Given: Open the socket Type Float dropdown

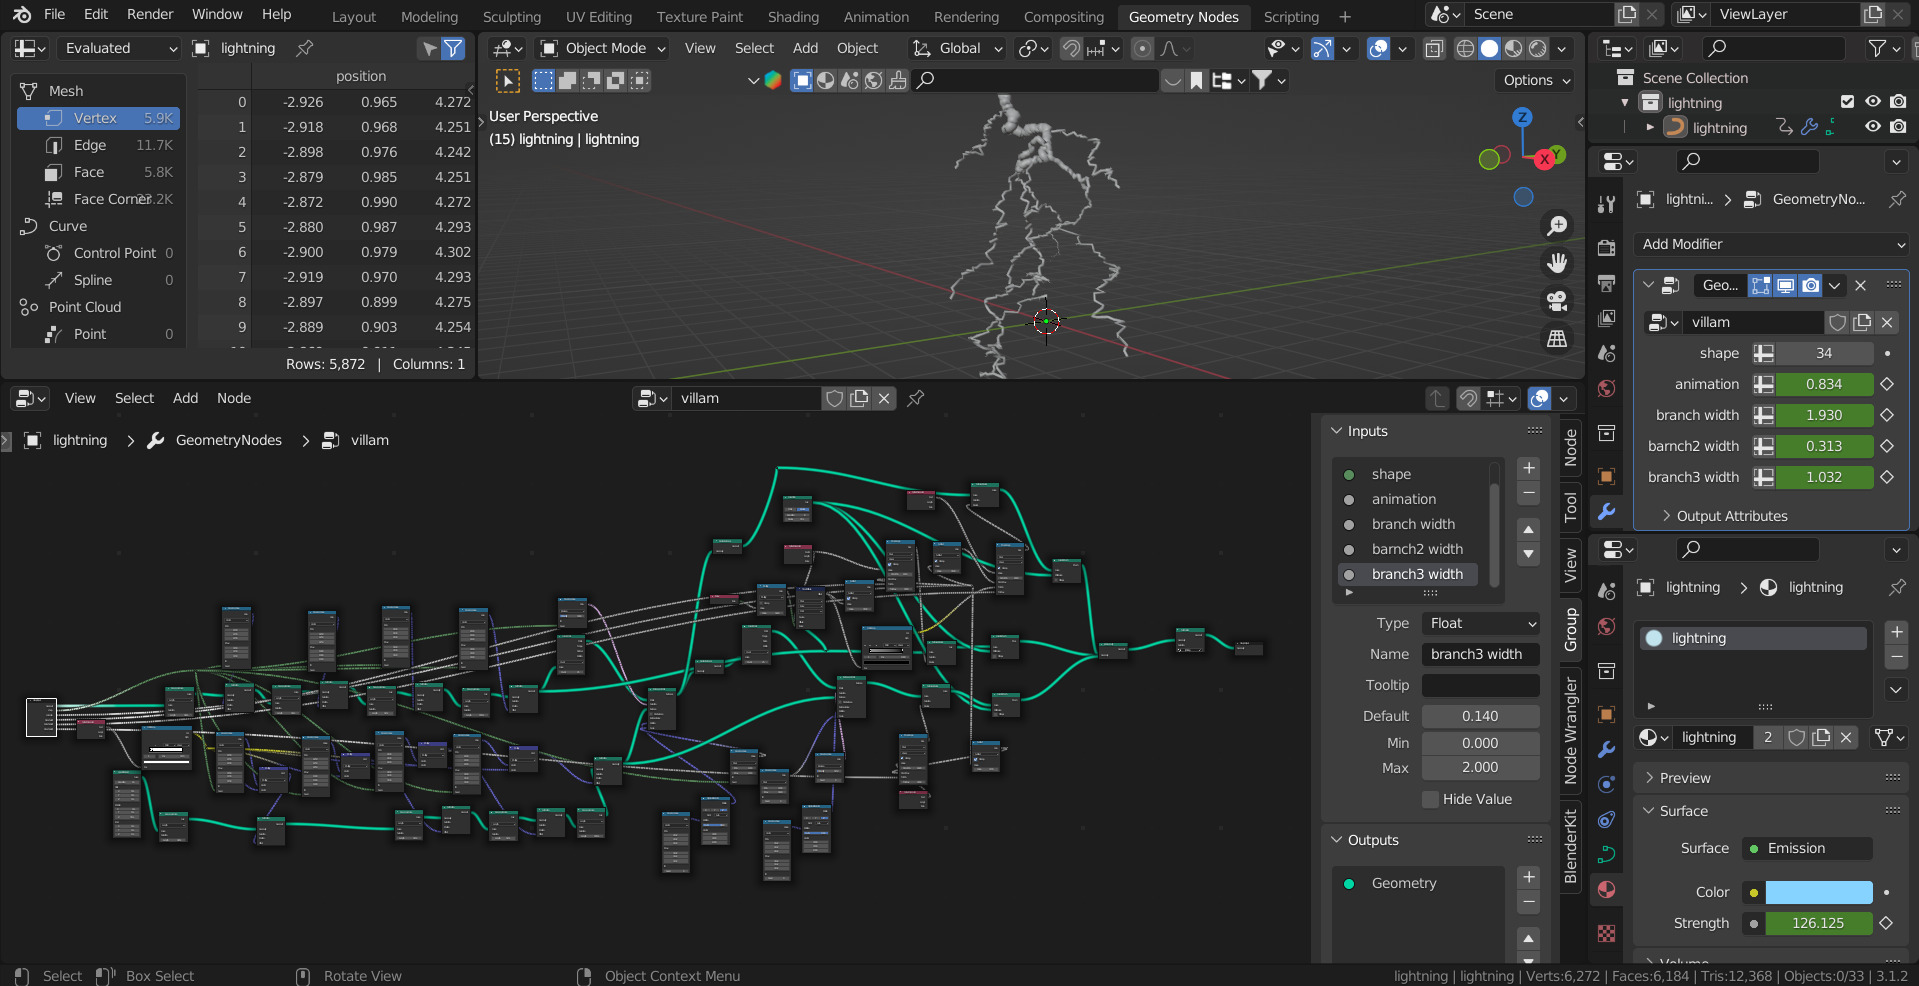Looking at the screenshot, I should tap(1480, 623).
